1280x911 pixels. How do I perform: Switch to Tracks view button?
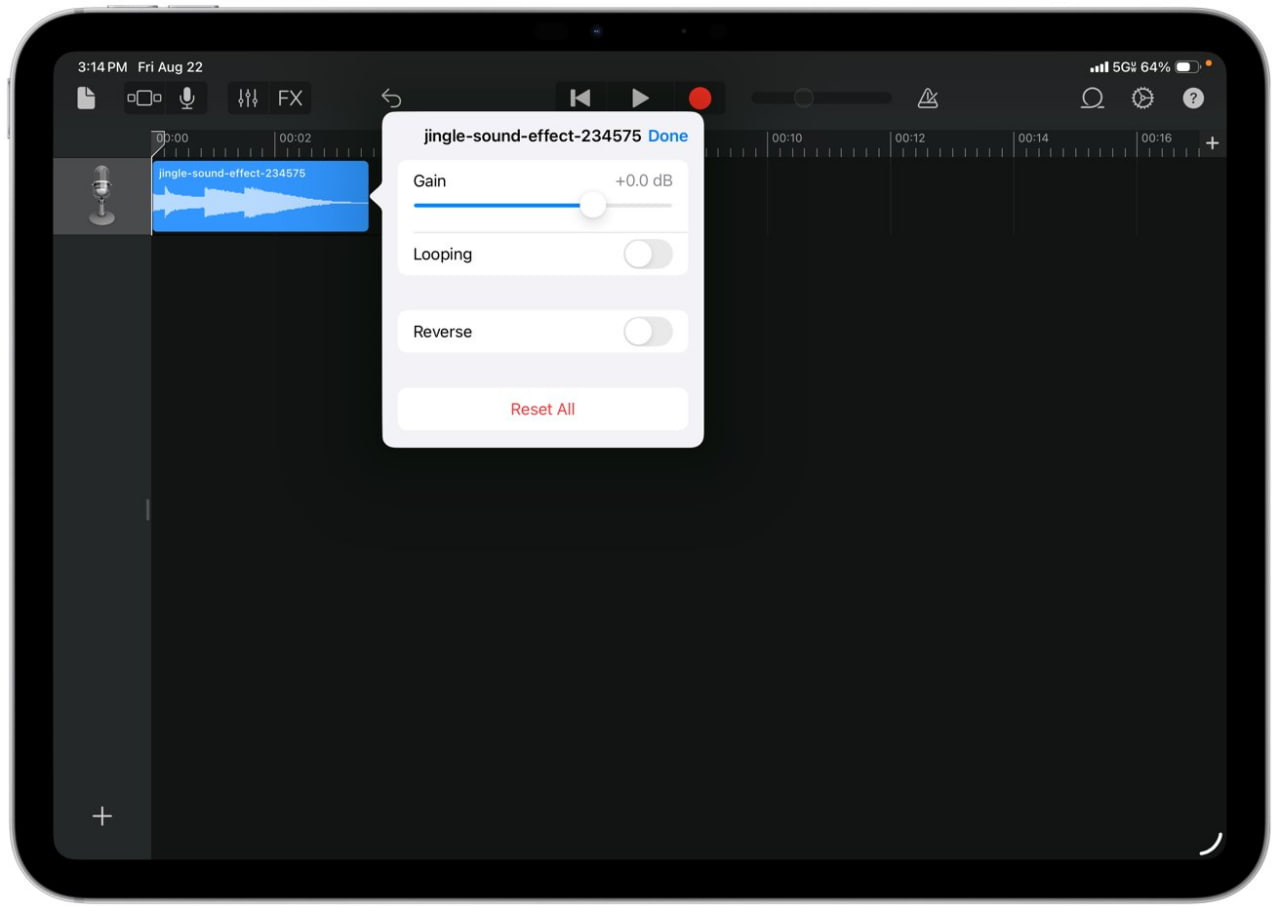pyautogui.click(x=144, y=98)
